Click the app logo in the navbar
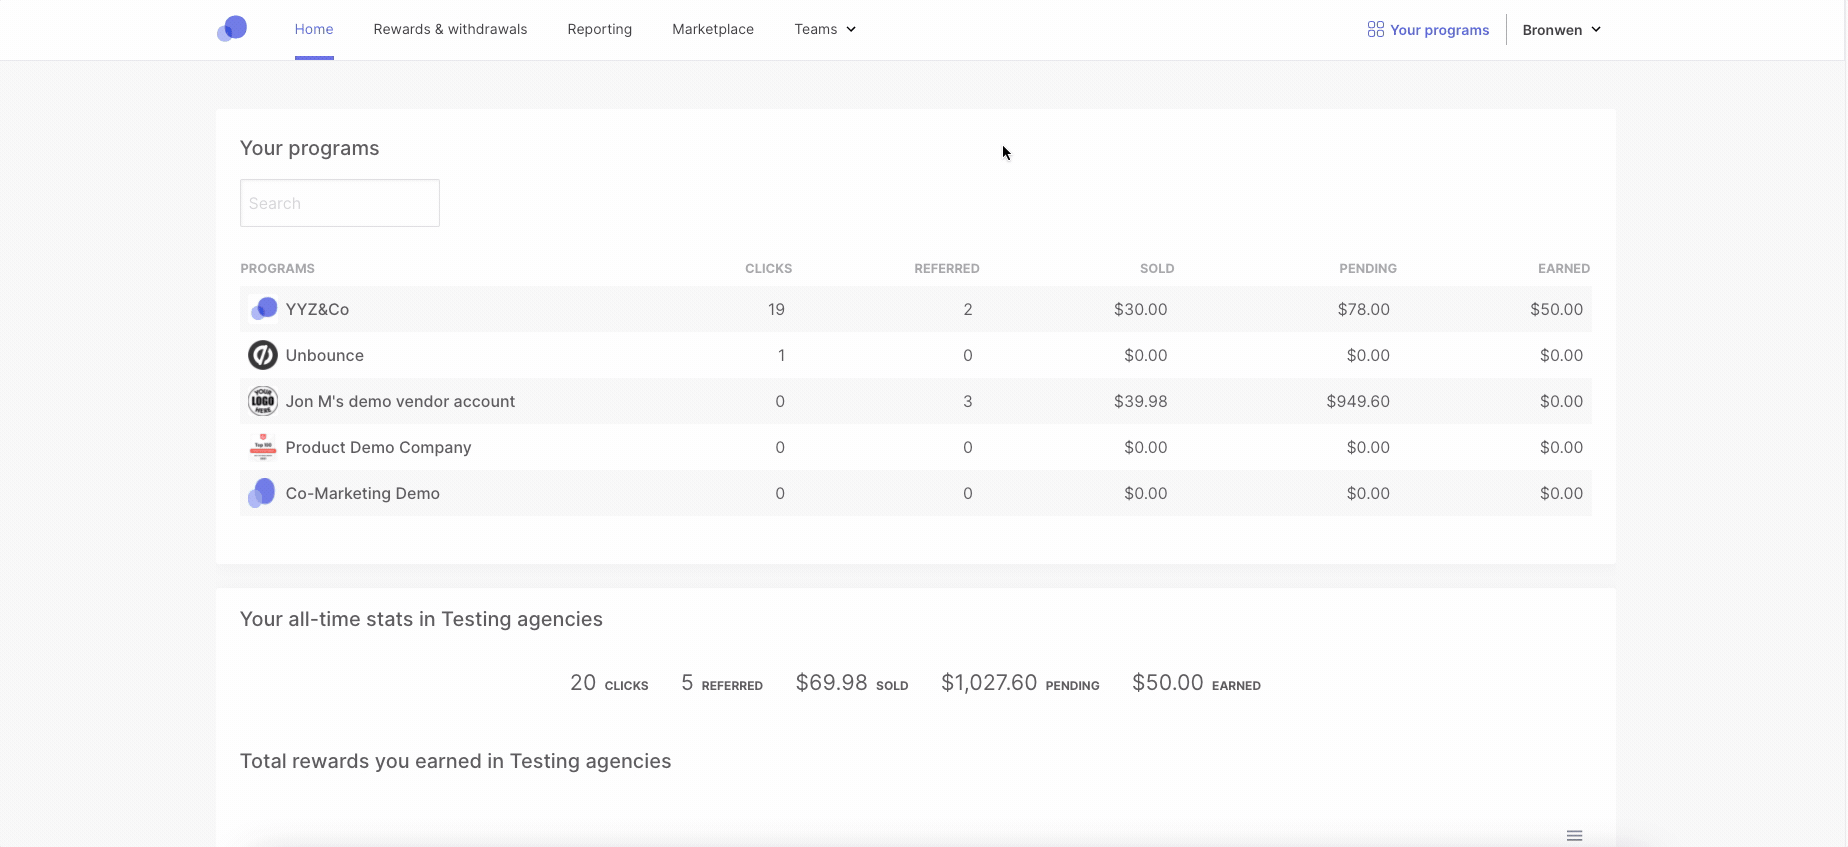Image resolution: width=1848 pixels, height=847 pixels. [232, 29]
